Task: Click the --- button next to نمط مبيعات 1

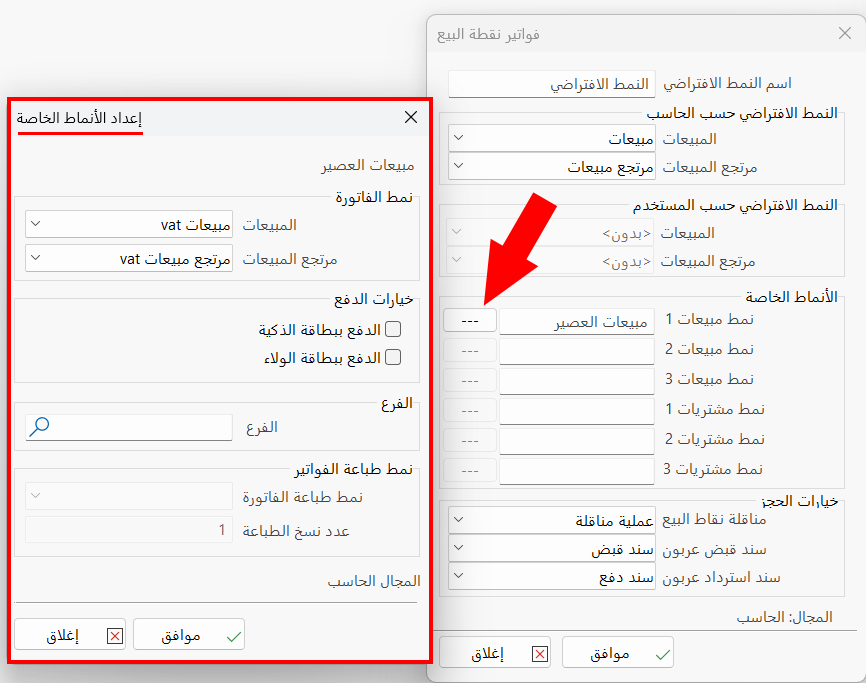Action: pos(469,320)
